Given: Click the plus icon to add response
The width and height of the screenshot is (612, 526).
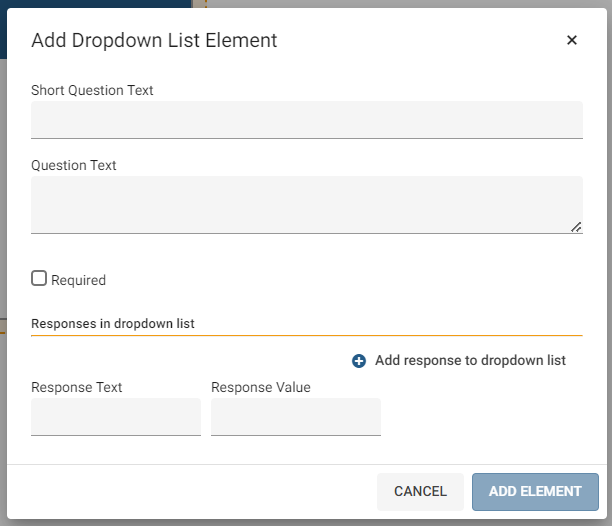Looking at the screenshot, I should click(x=359, y=361).
